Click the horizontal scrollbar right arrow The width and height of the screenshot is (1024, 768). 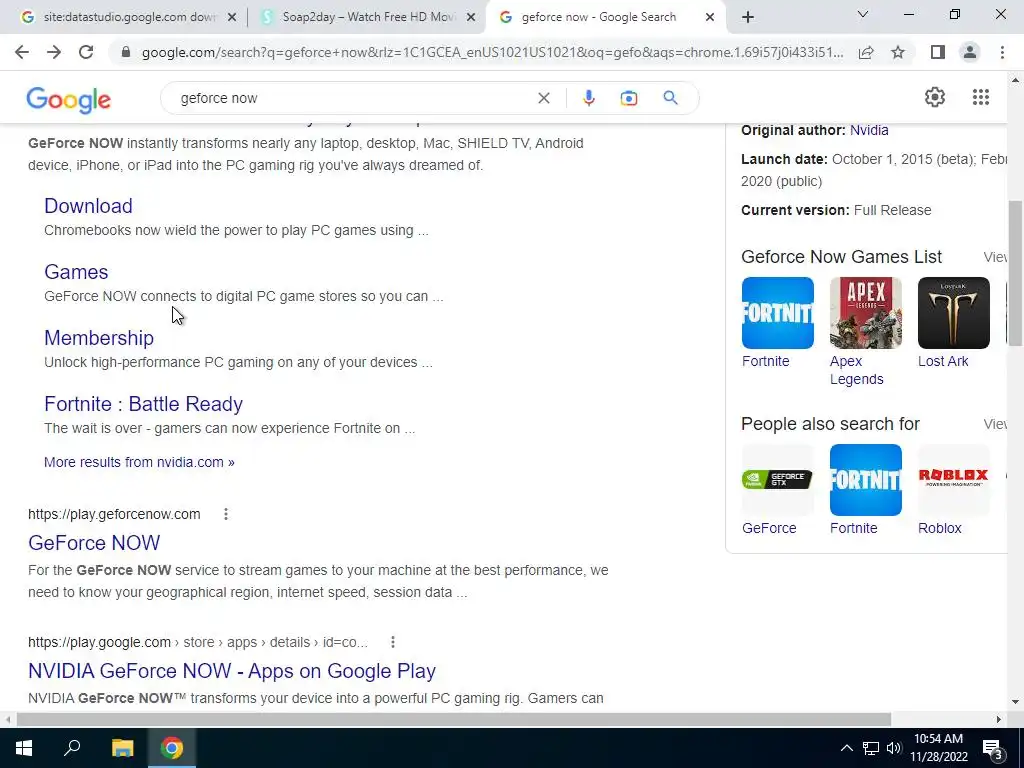point(998,719)
